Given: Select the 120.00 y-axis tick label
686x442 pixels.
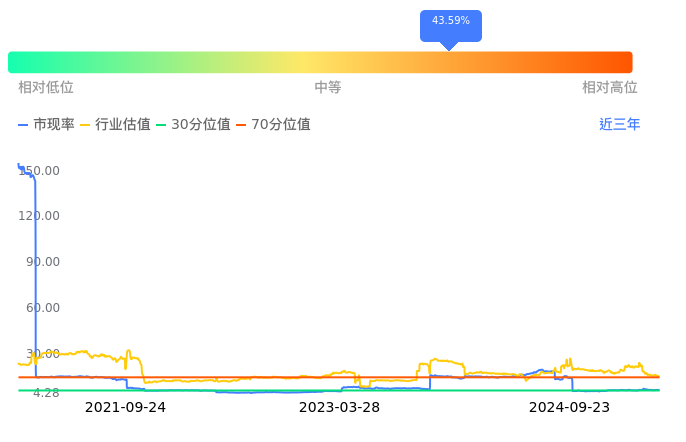Looking at the screenshot, I should 40,216.
